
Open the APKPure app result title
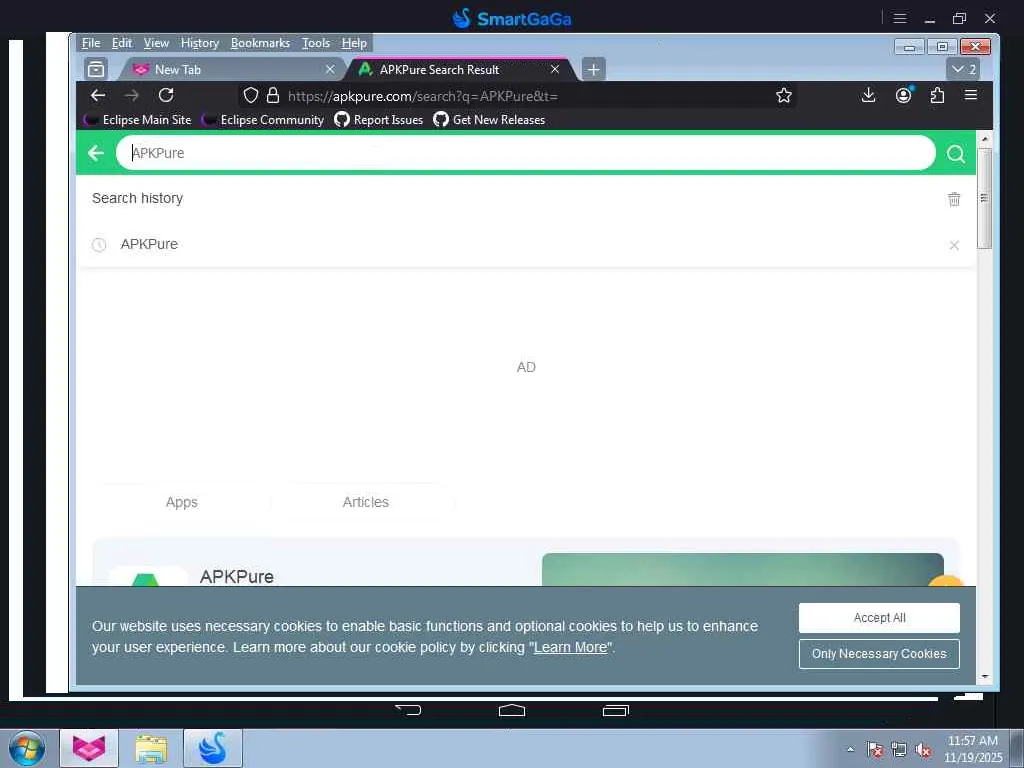coord(236,577)
